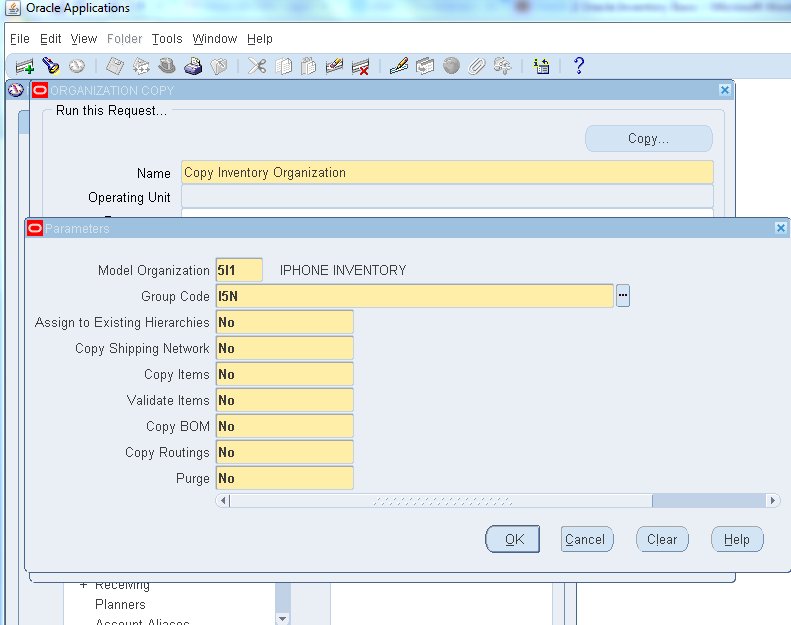Image resolution: width=791 pixels, height=625 pixels.
Task: Click the Copy Shipping Network field
Action: click(285, 348)
